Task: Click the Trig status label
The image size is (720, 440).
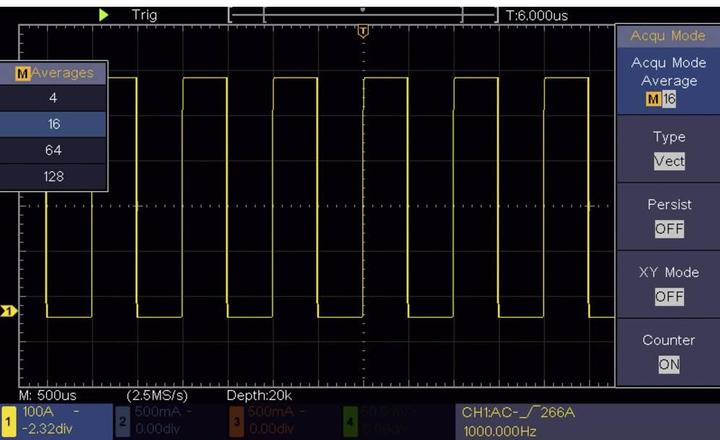Action: click(144, 15)
